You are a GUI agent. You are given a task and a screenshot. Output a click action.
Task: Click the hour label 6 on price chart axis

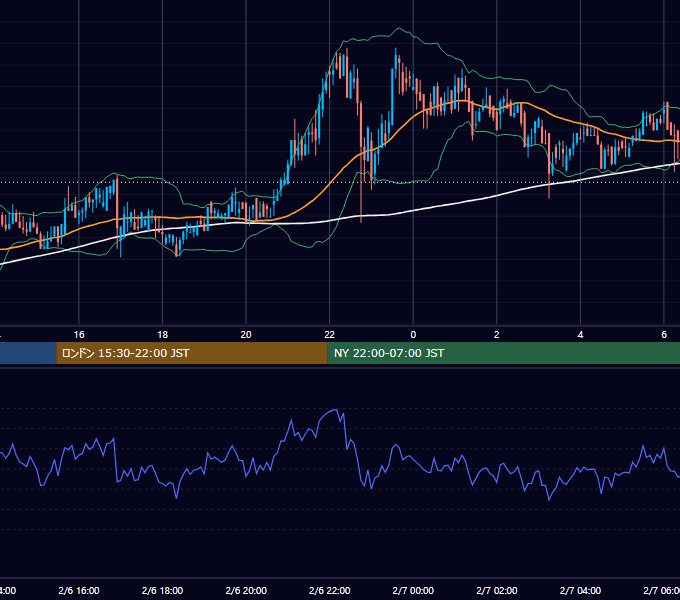click(664, 335)
